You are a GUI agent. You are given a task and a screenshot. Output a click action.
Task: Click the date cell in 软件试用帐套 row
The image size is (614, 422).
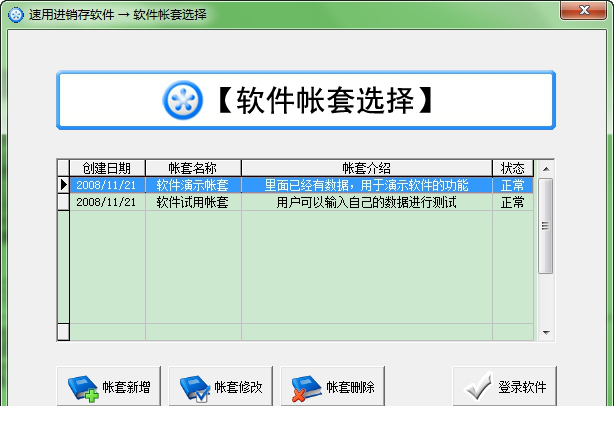coord(107,202)
